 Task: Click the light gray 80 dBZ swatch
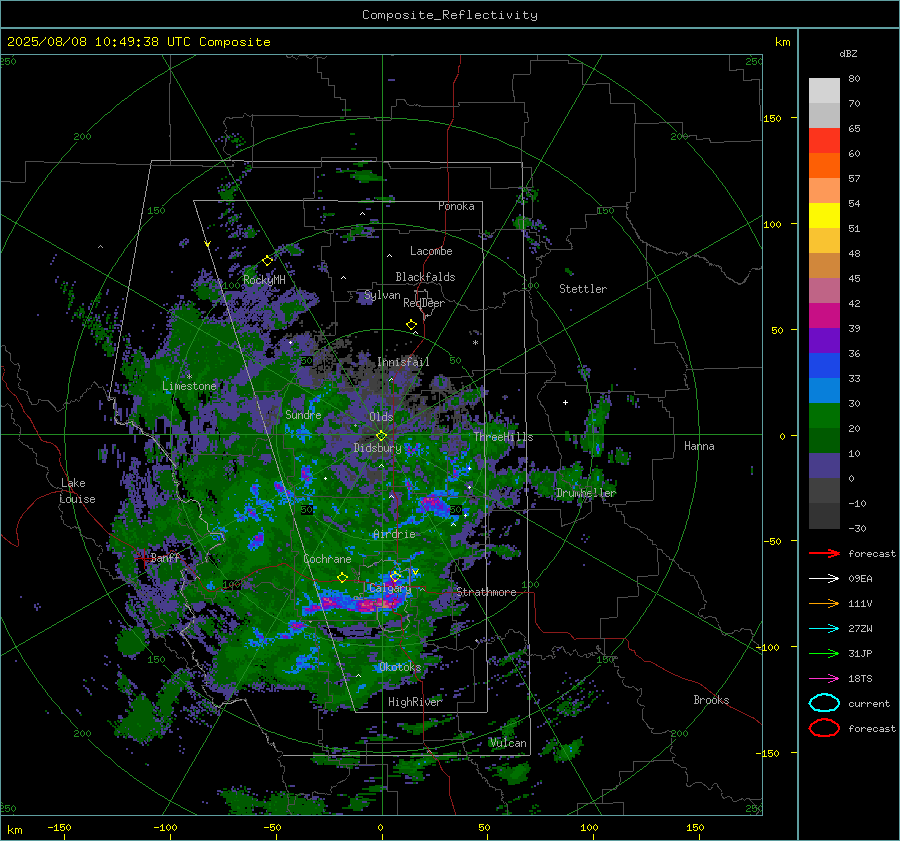824,91
